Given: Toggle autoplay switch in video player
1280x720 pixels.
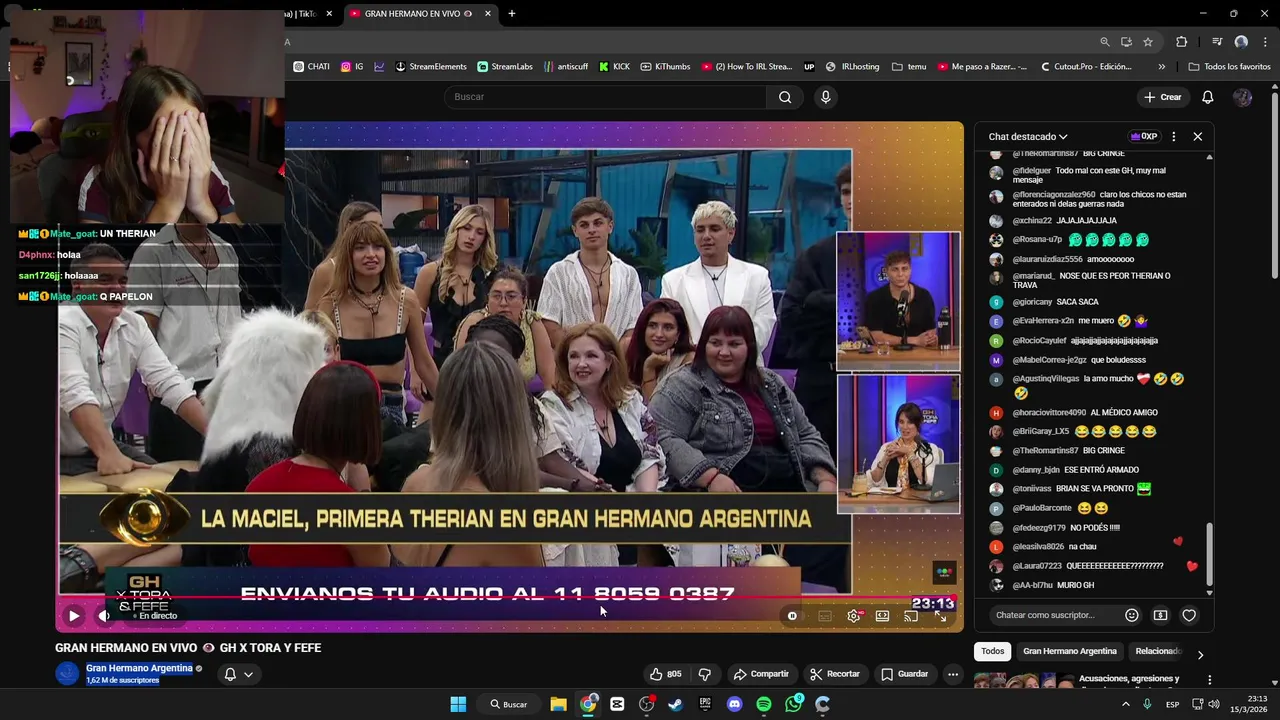Looking at the screenshot, I should [792, 616].
